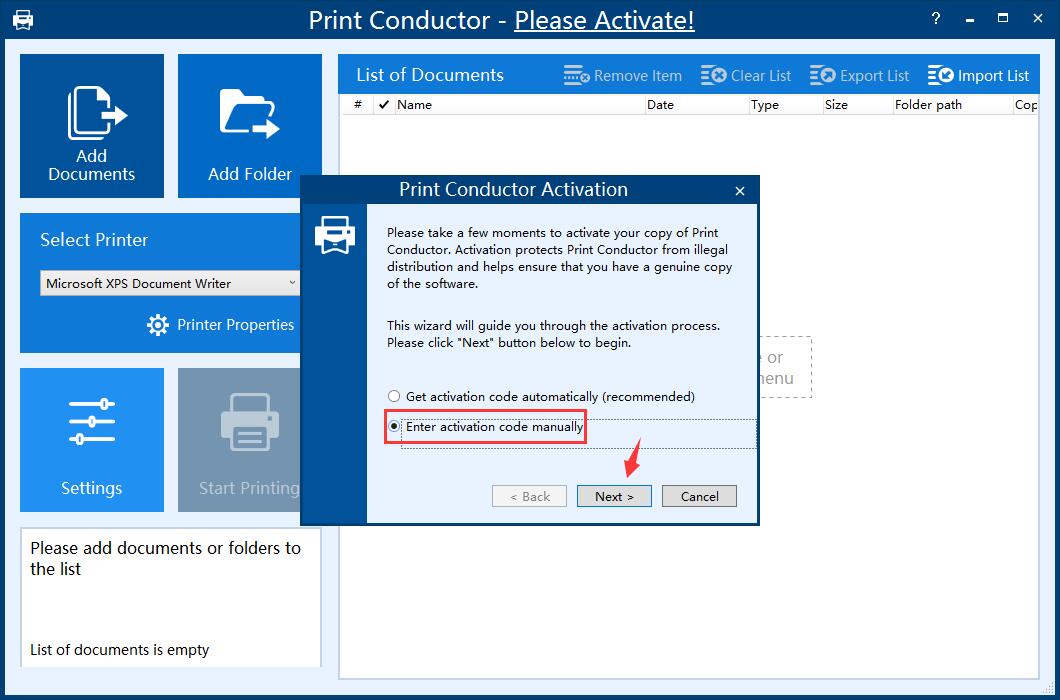Select Get activation code automatically option

tap(541, 397)
